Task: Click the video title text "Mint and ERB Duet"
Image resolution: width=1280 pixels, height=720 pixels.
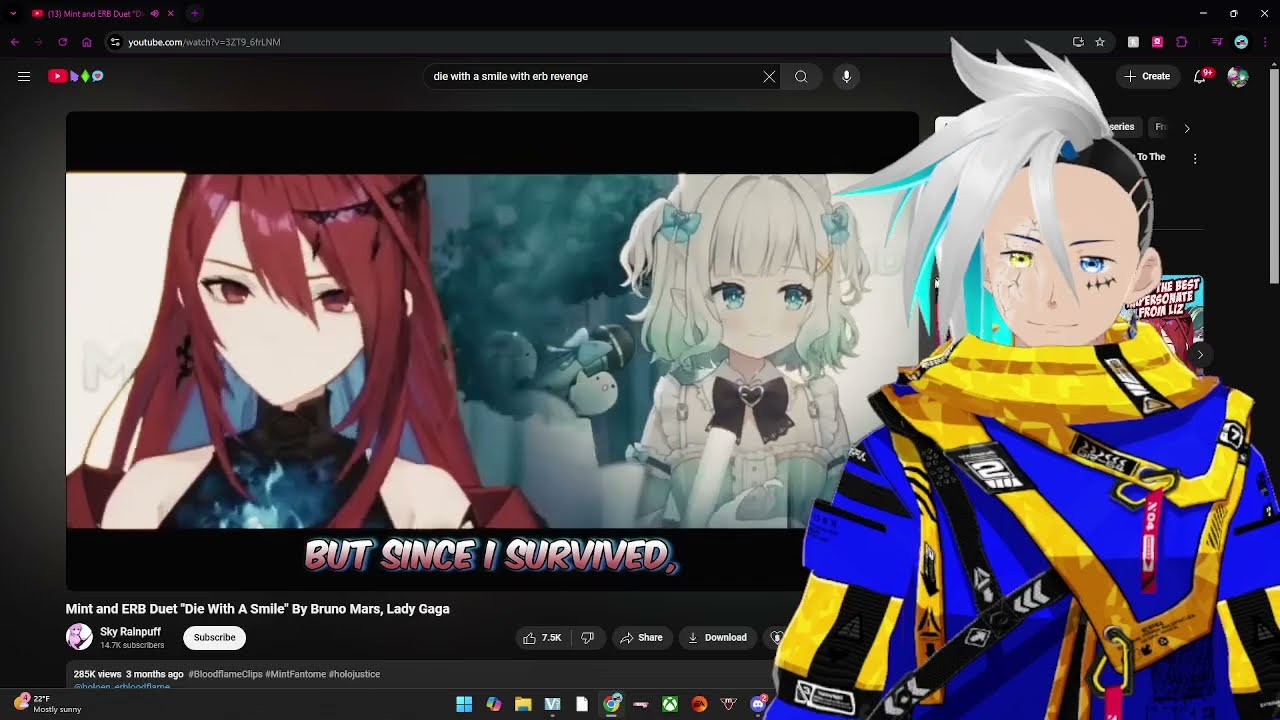Action: [122, 608]
